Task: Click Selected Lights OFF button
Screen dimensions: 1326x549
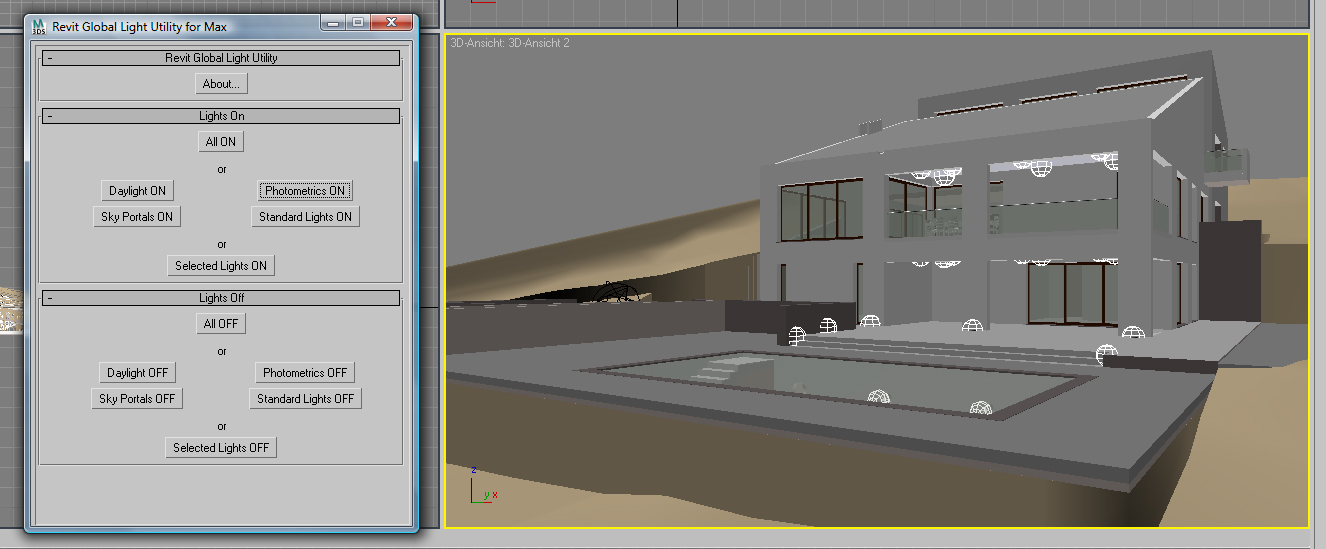Action: (221, 448)
